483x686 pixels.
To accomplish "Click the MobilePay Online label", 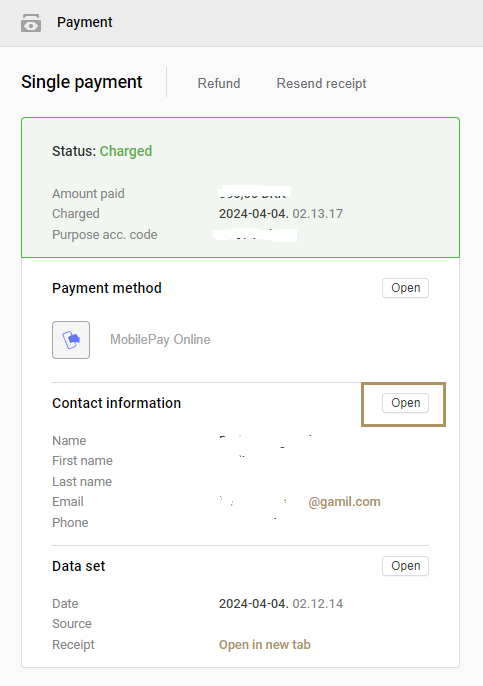I will [x=160, y=340].
